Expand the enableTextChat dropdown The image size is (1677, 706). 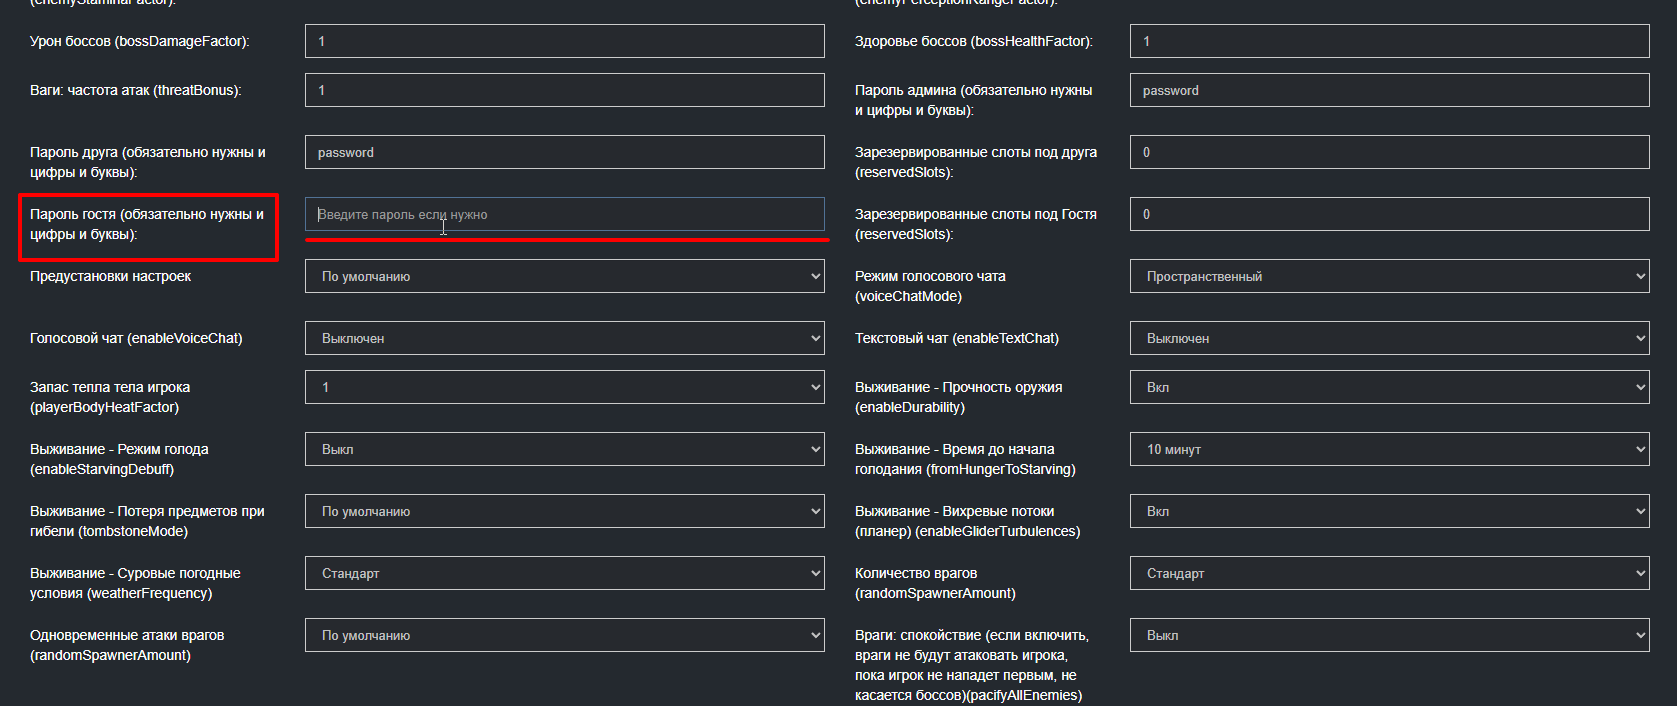pos(1389,338)
